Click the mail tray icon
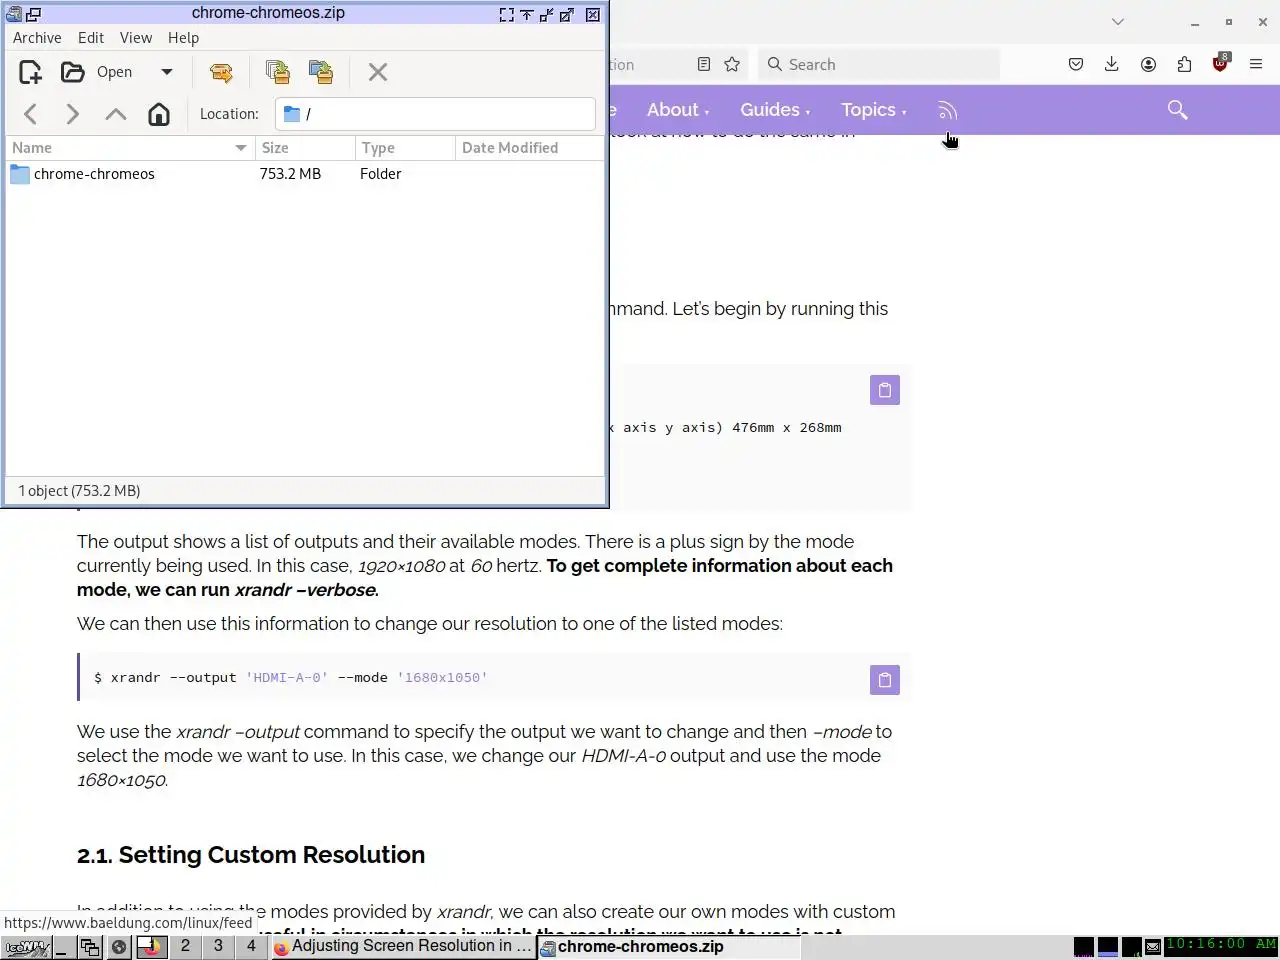The width and height of the screenshot is (1280, 960). [1153, 946]
